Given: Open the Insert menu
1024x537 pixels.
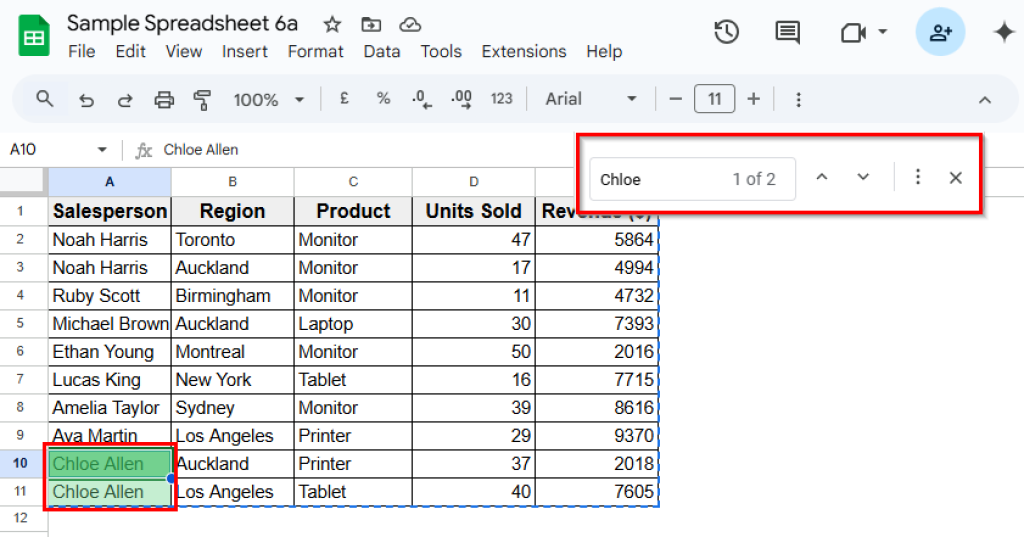Looking at the screenshot, I should coord(245,51).
